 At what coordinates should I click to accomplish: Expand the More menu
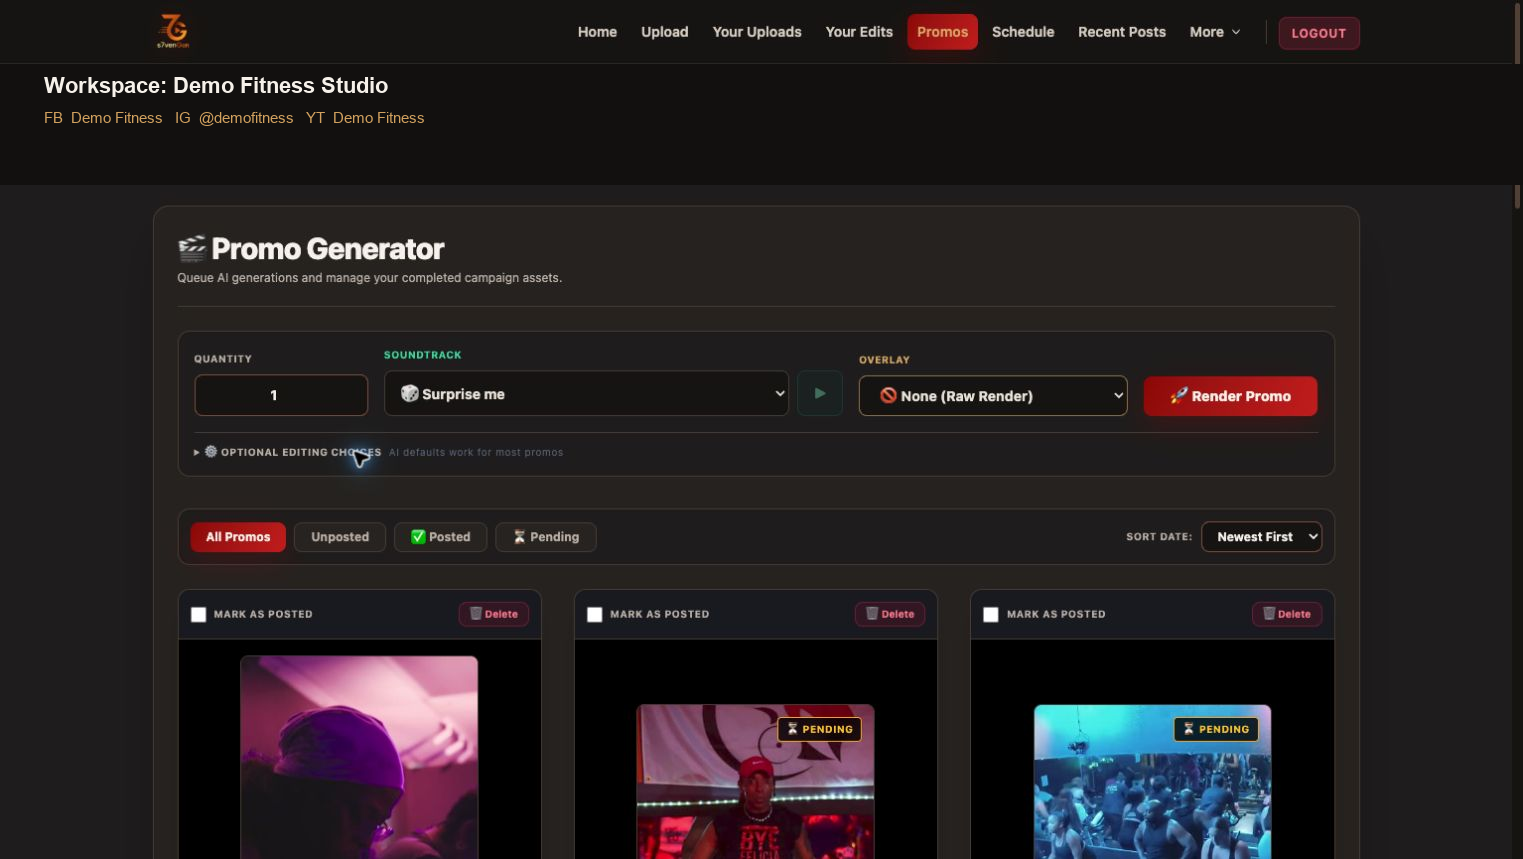pyautogui.click(x=1215, y=32)
